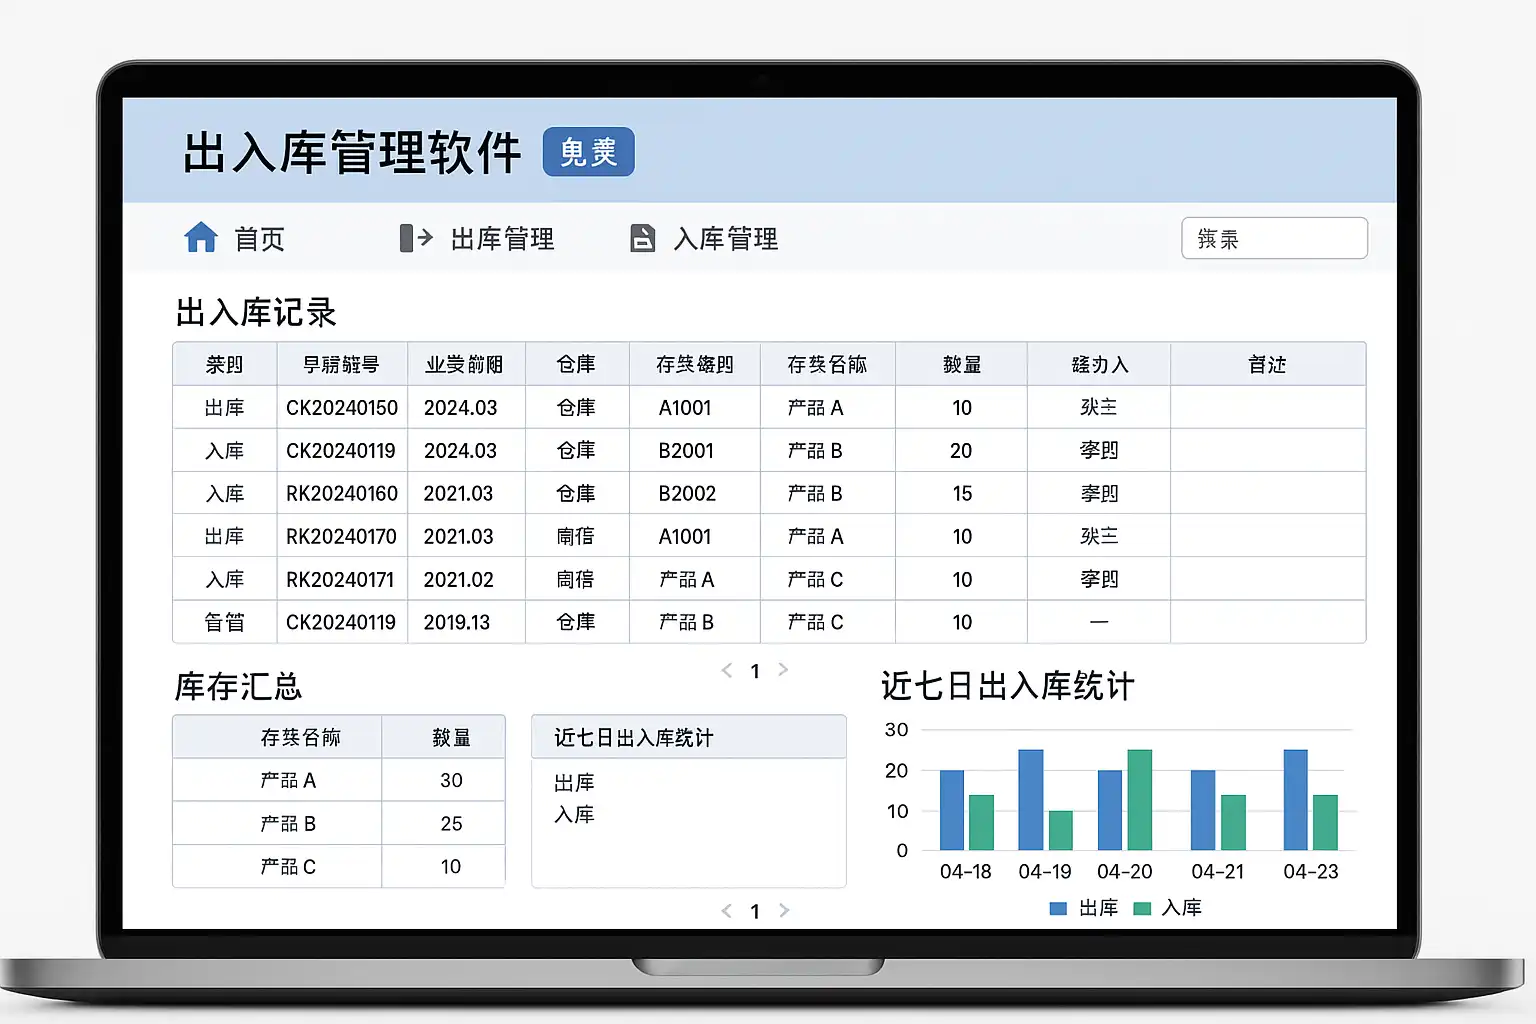Screen dimensions: 1536x1024
Task: Focus the search box in the navigation bar
Action: pos(1274,238)
